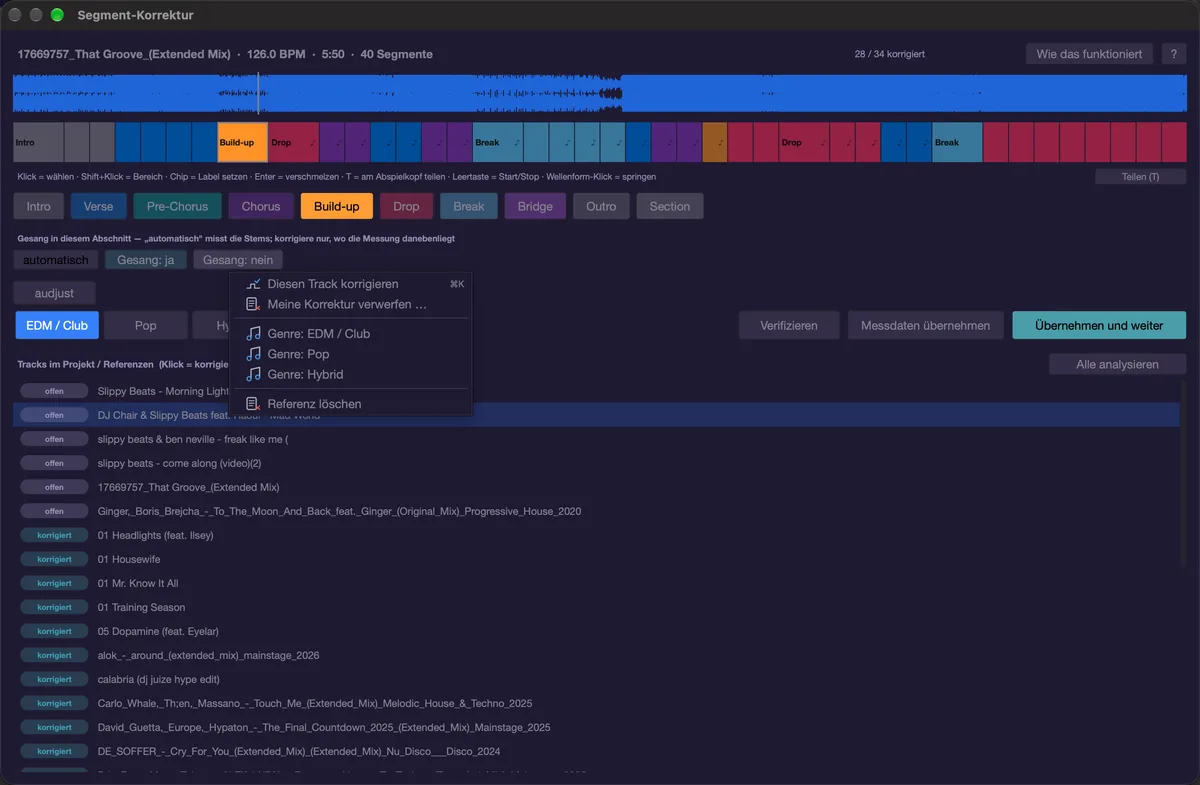Viewport: 1200px width, 785px height.
Task: Set label chip to Intro
Action: click(x=39, y=206)
